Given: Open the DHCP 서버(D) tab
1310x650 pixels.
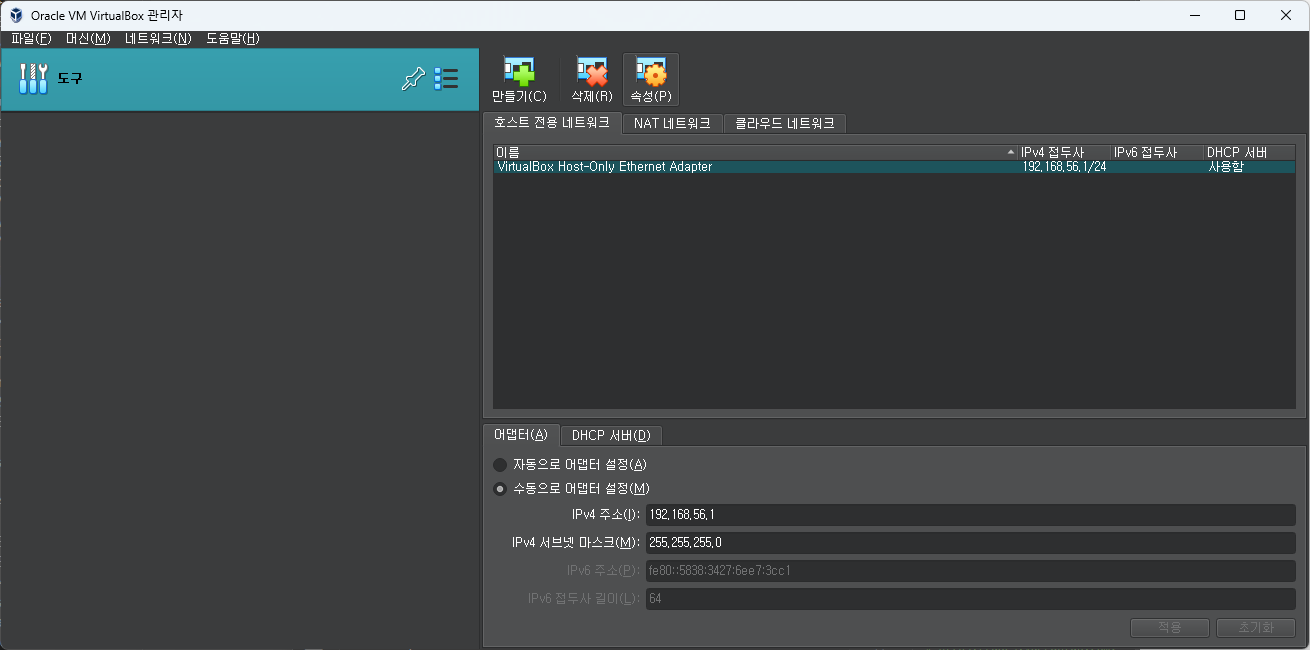Looking at the screenshot, I should pos(611,435).
